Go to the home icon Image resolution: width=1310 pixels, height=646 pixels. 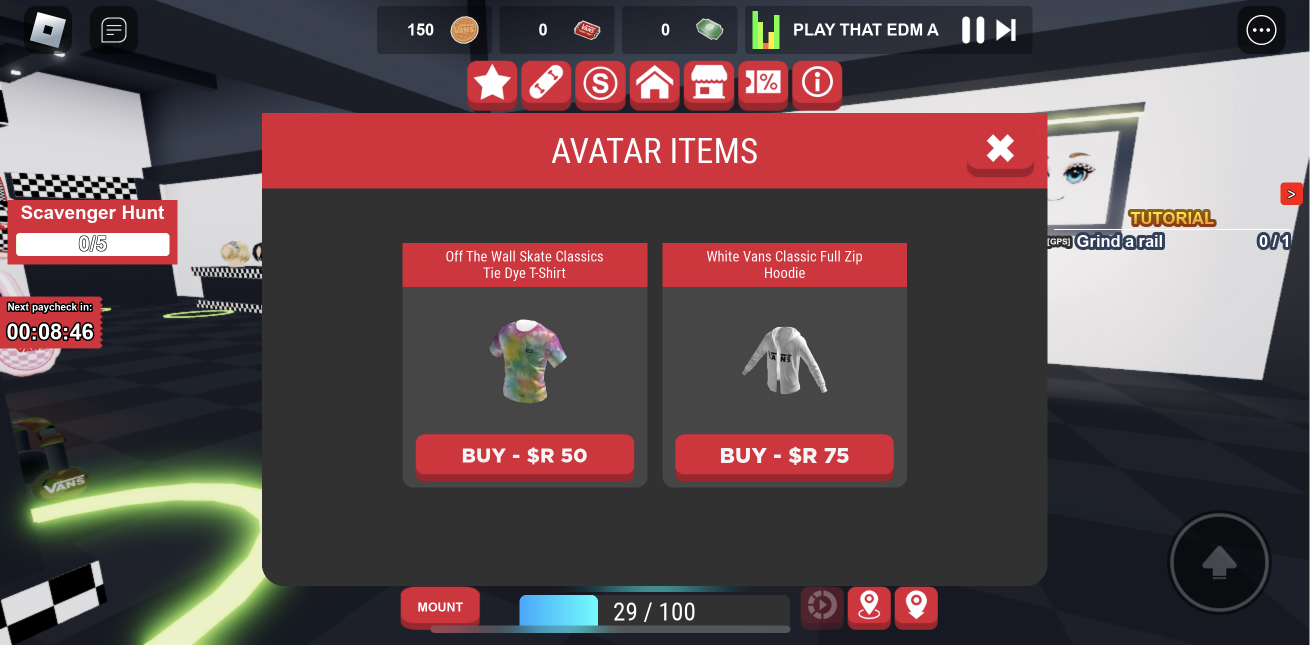(654, 84)
